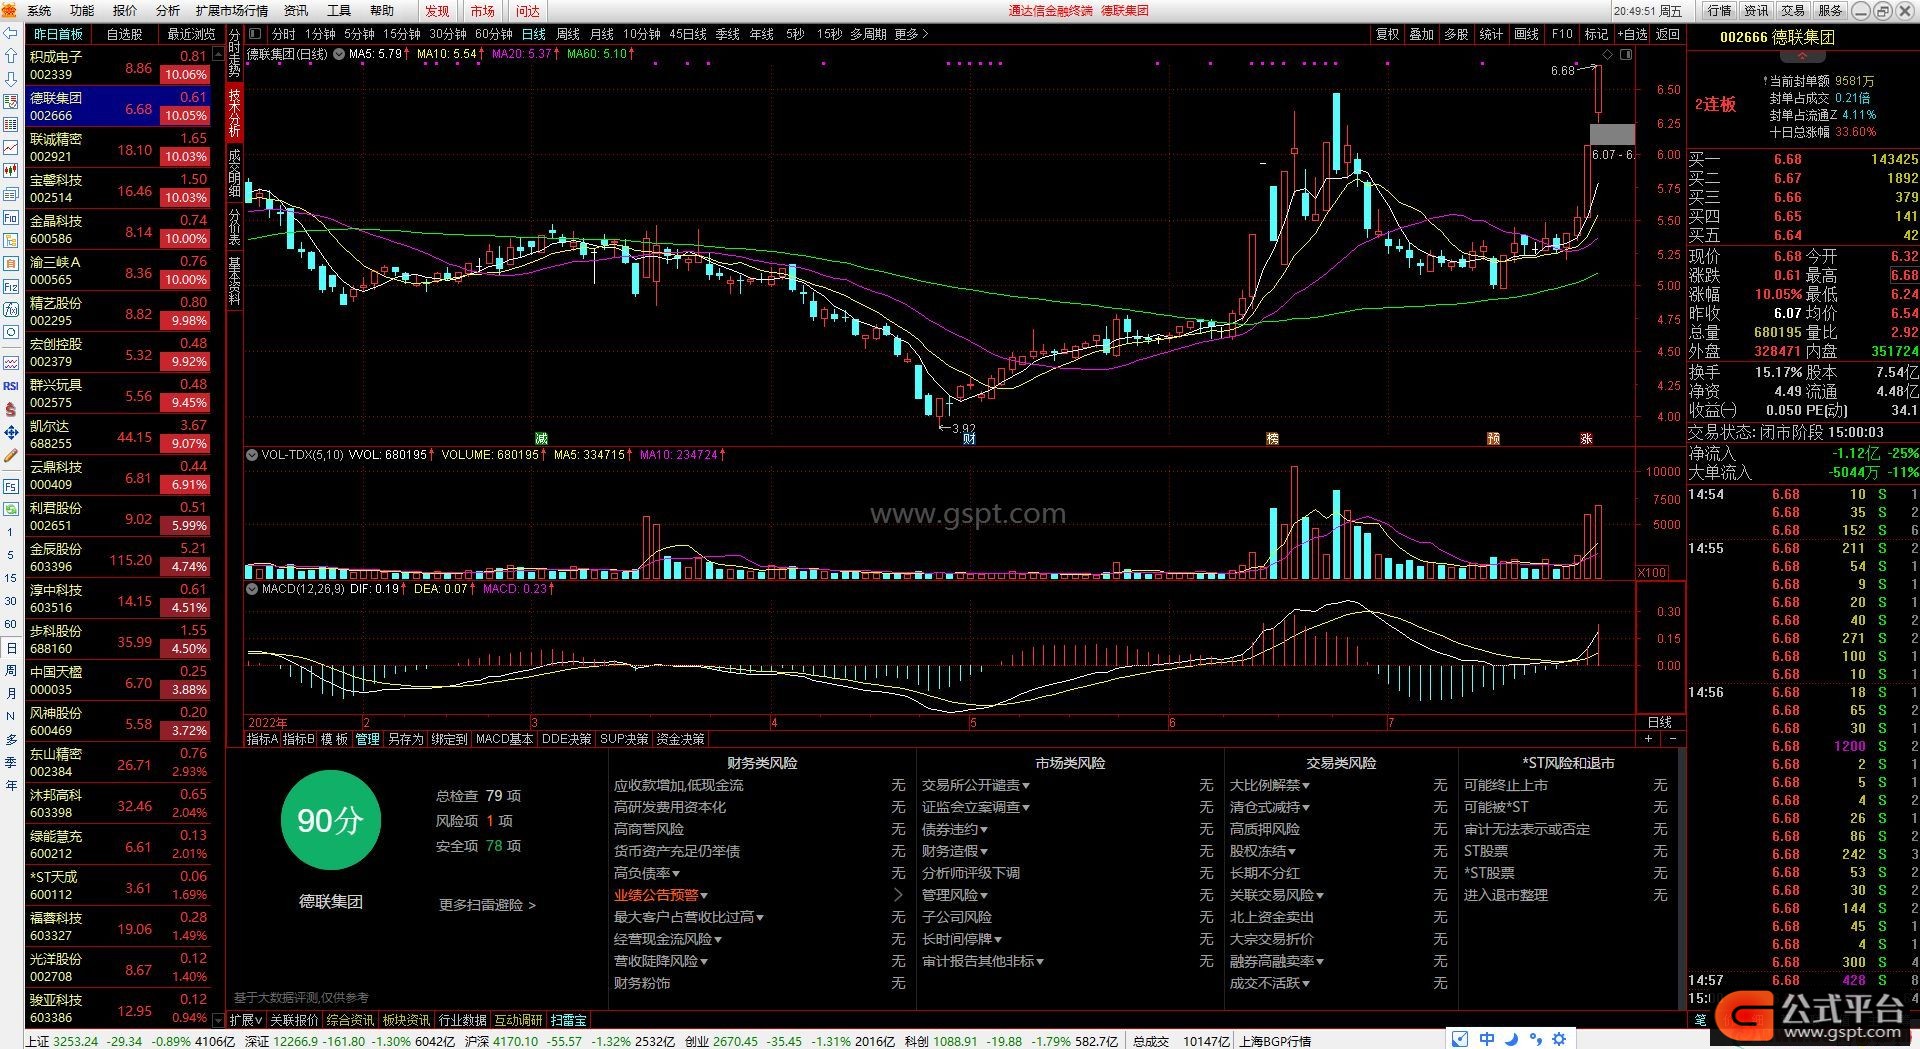This screenshot has height=1049, width=1920.
Task: Click the 财 marker on the chart timeline
Action: pyautogui.click(x=969, y=439)
